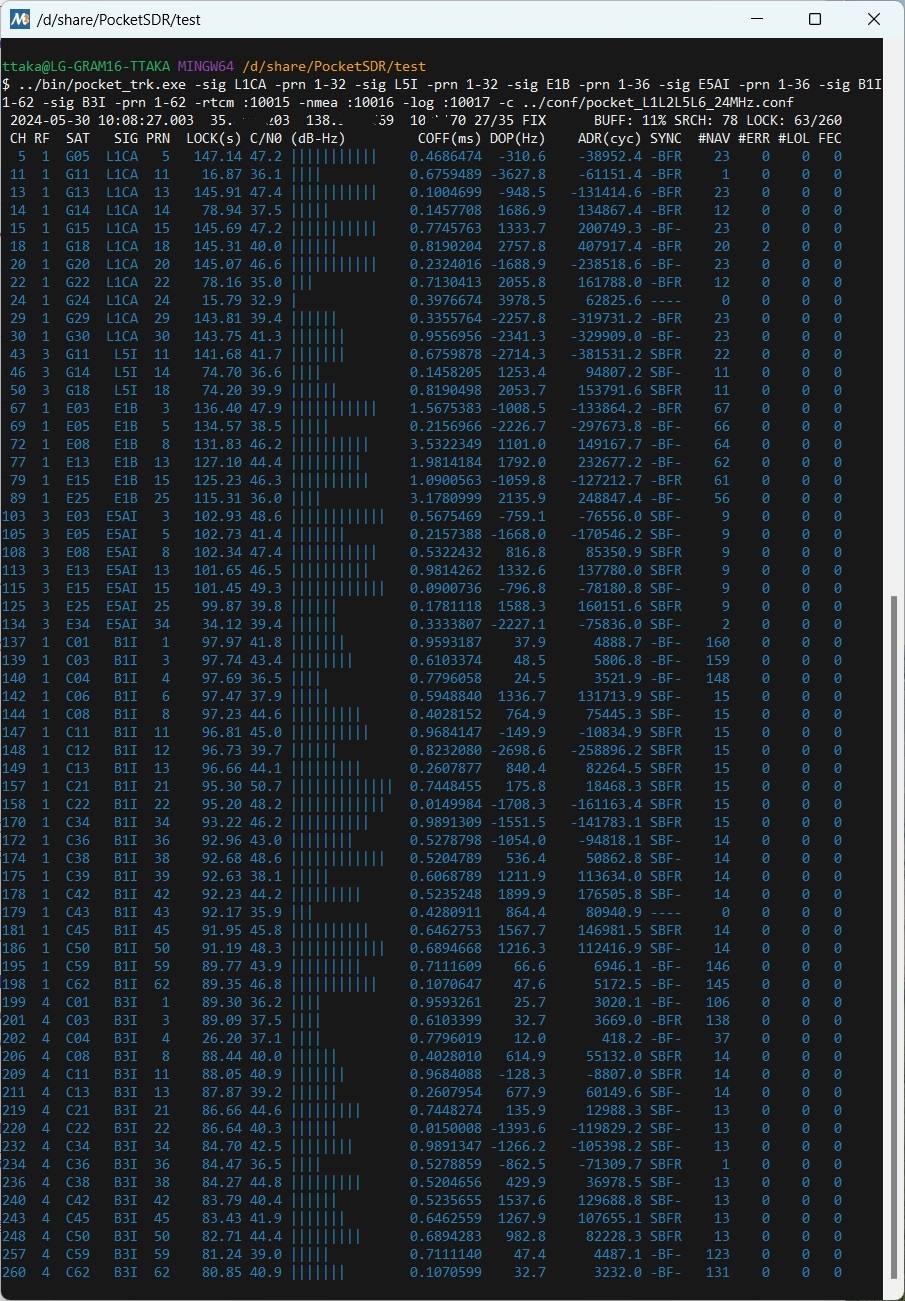The width and height of the screenshot is (905, 1301).
Task: Click the C21 B1I signal bar graph
Action: [x=340, y=786]
